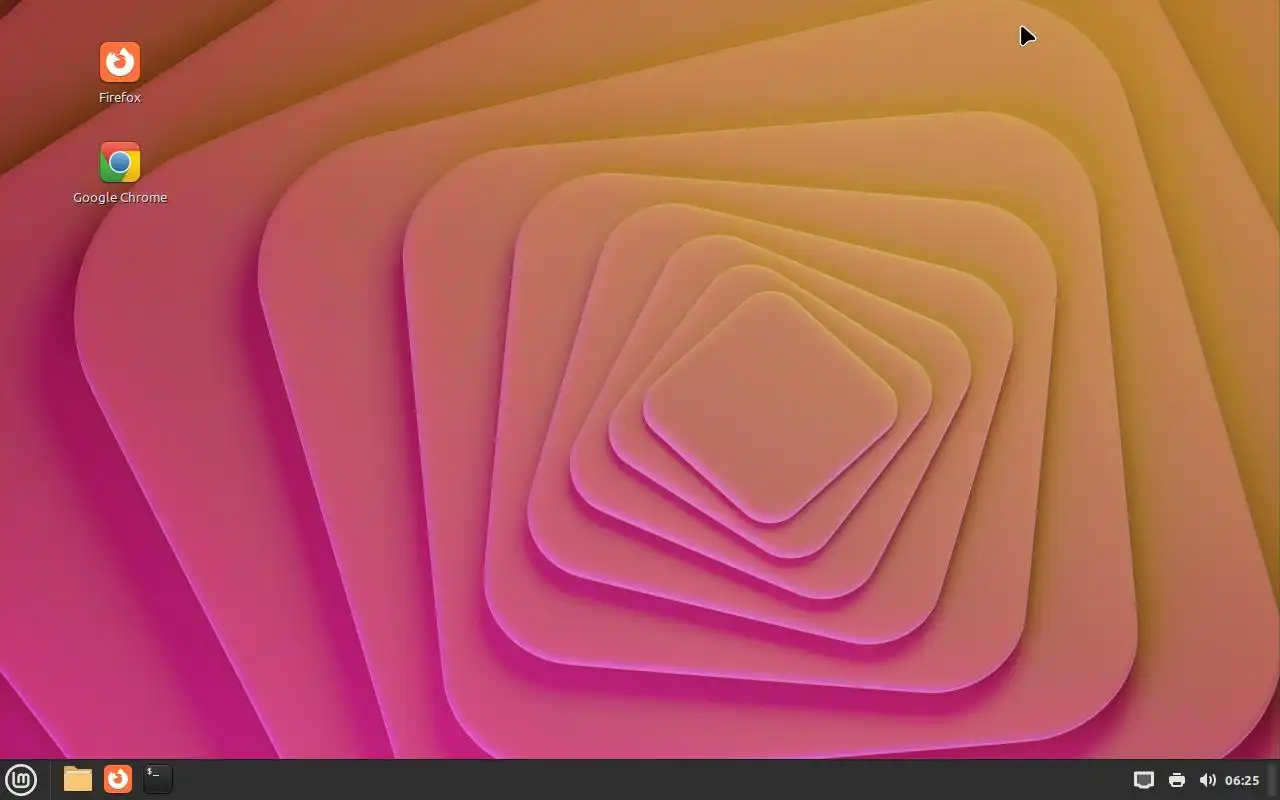This screenshot has height=800, width=1280.
Task: Click the show desktop strip at panel end
Action: coord(1273,779)
